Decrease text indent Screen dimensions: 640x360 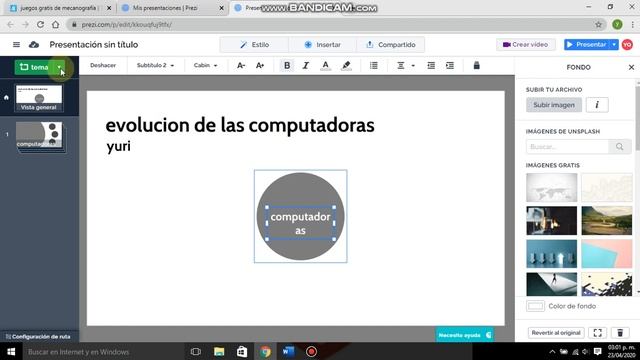tap(431, 65)
